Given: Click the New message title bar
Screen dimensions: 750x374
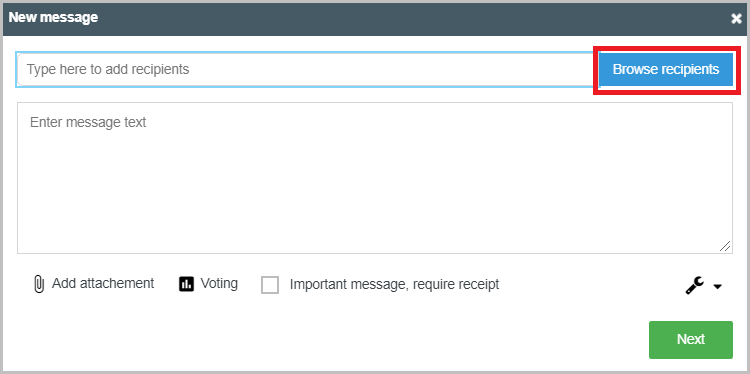Looking at the screenshot, I should [375, 18].
